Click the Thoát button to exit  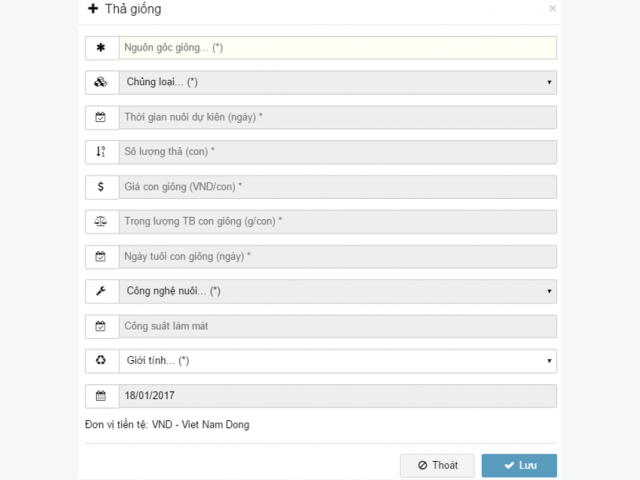click(x=437, y=465)
